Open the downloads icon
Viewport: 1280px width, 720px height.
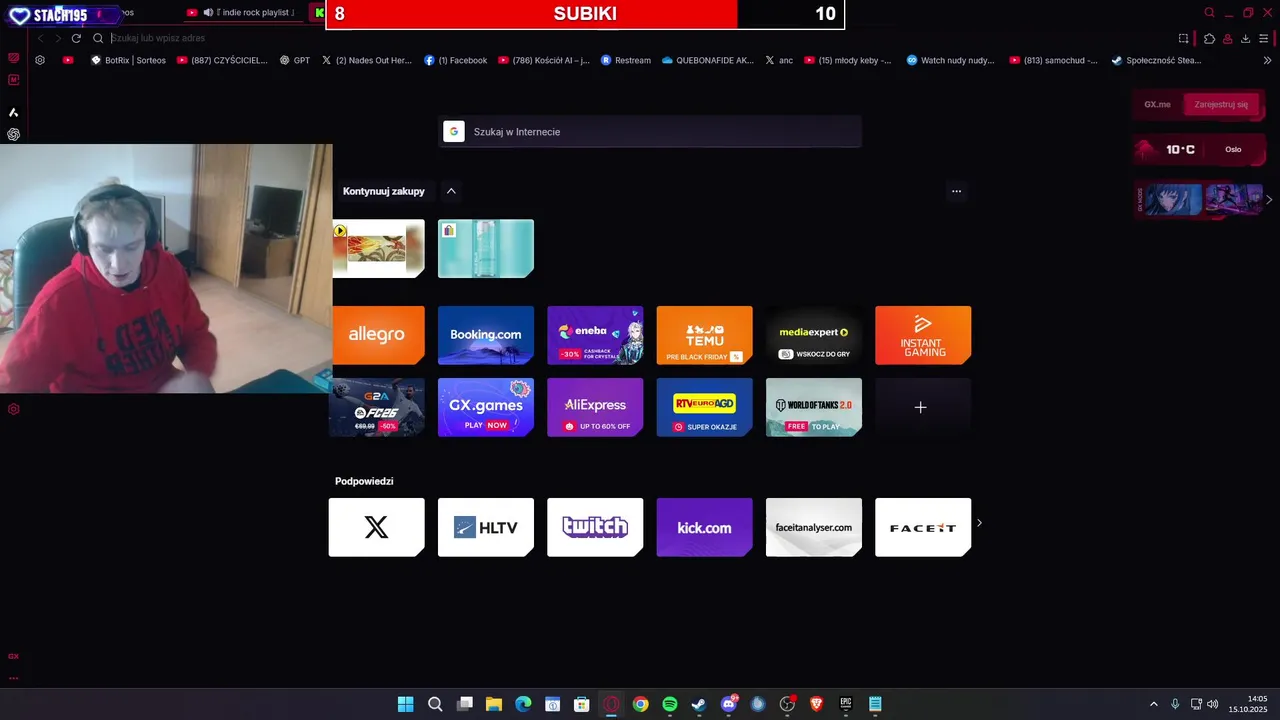[x=1245, y=38]
